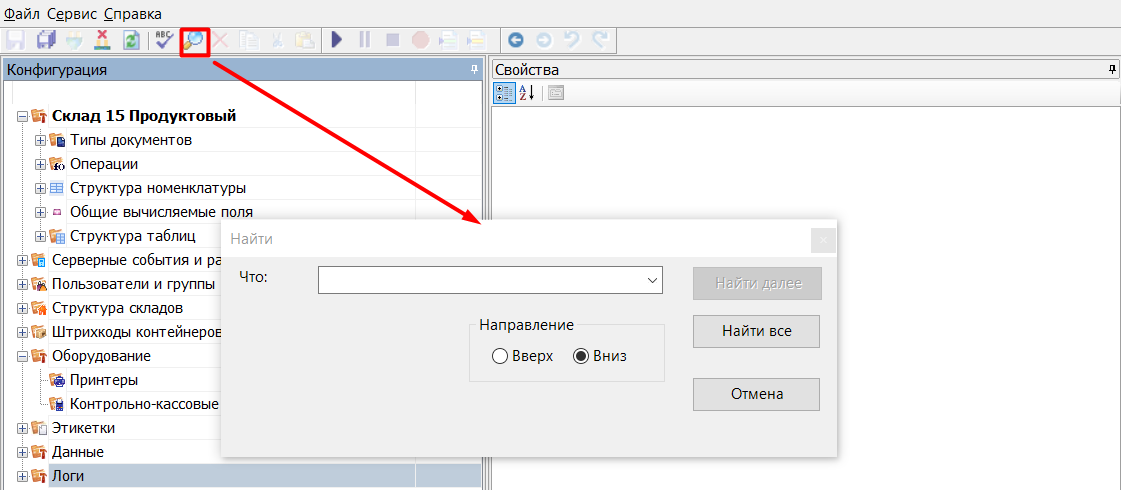Run the ABC check toolbar icon

click(x=165, y=40)
